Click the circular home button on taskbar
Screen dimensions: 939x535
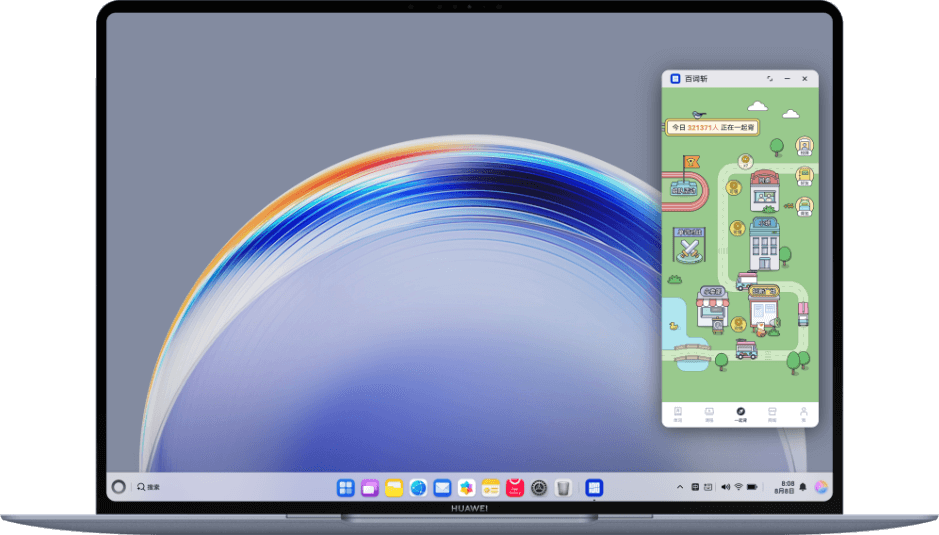pos(119,487)
